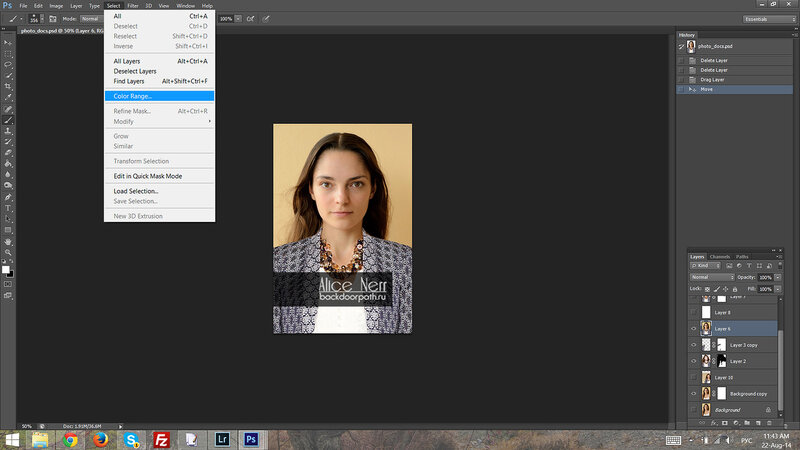Show Layer 10 via its visibility box
This screenshot has height=450, width=800.
point(693,378)
